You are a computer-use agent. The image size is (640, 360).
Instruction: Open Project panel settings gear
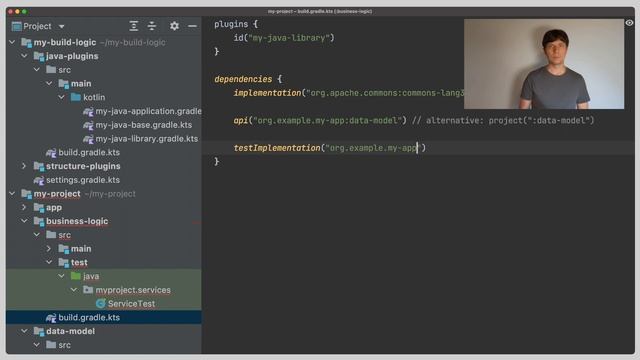pos(174,26)
